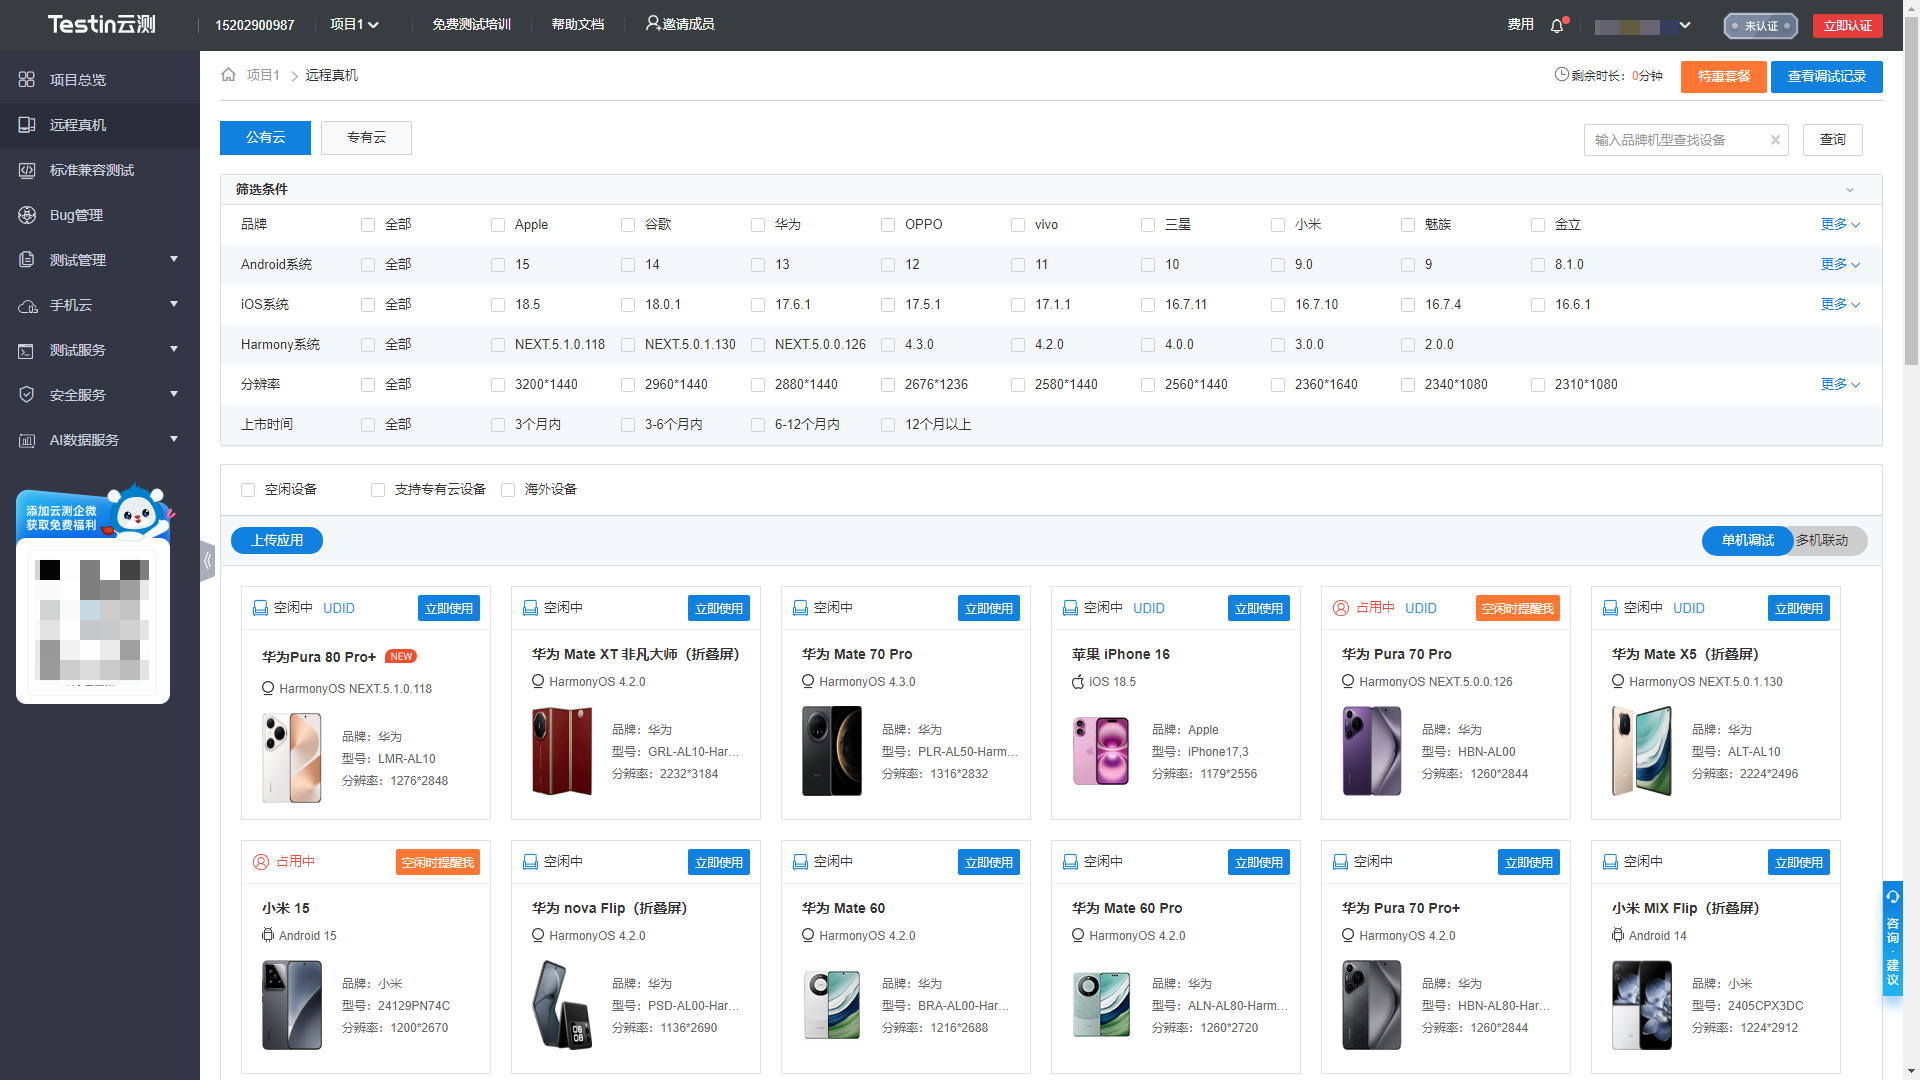This screenshot has height=1080, width=1920.
Task: Click the home icon in breadcrumb
Action: (x=228, y=75)
